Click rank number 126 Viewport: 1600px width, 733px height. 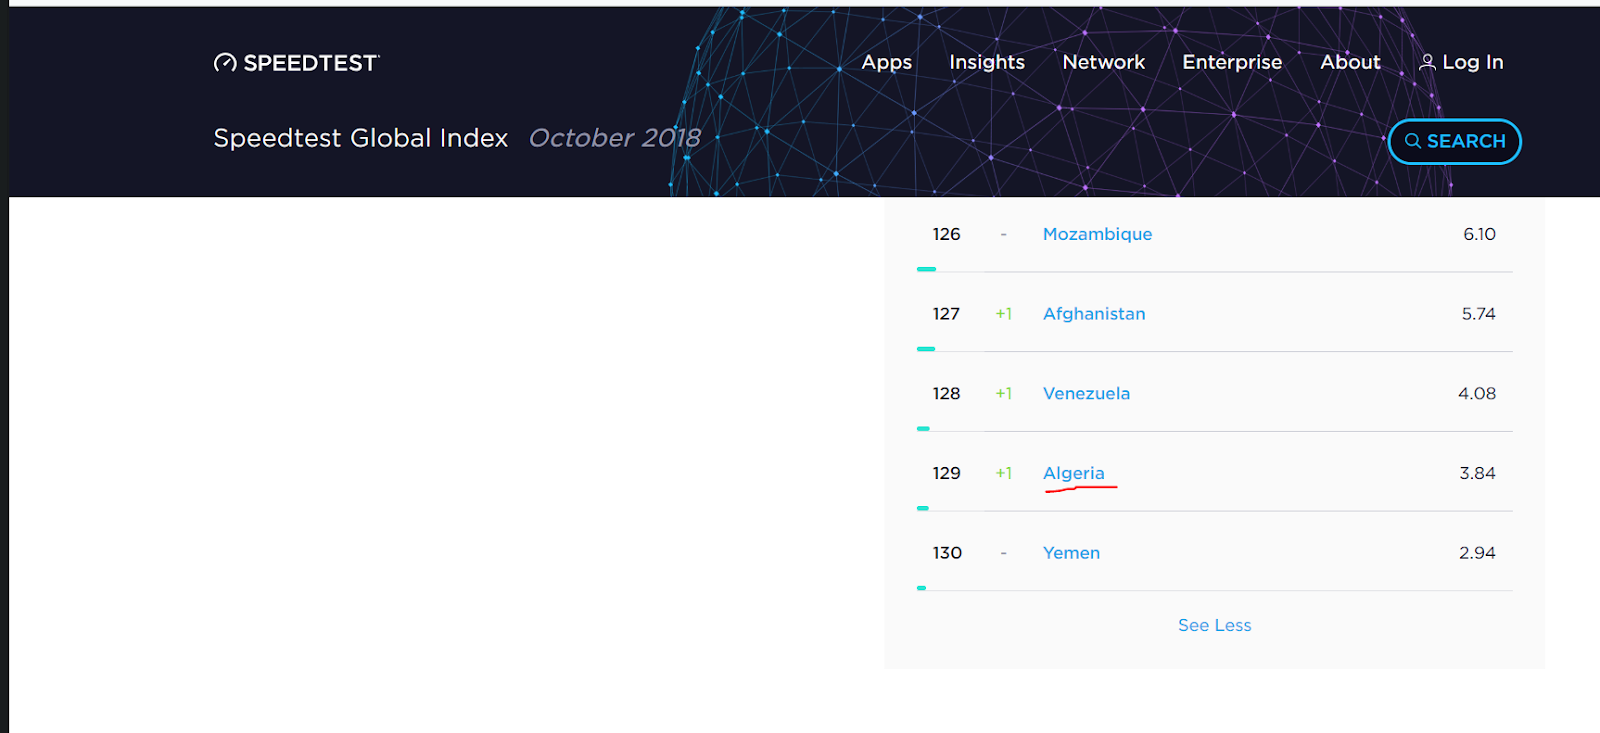(946, 234)
